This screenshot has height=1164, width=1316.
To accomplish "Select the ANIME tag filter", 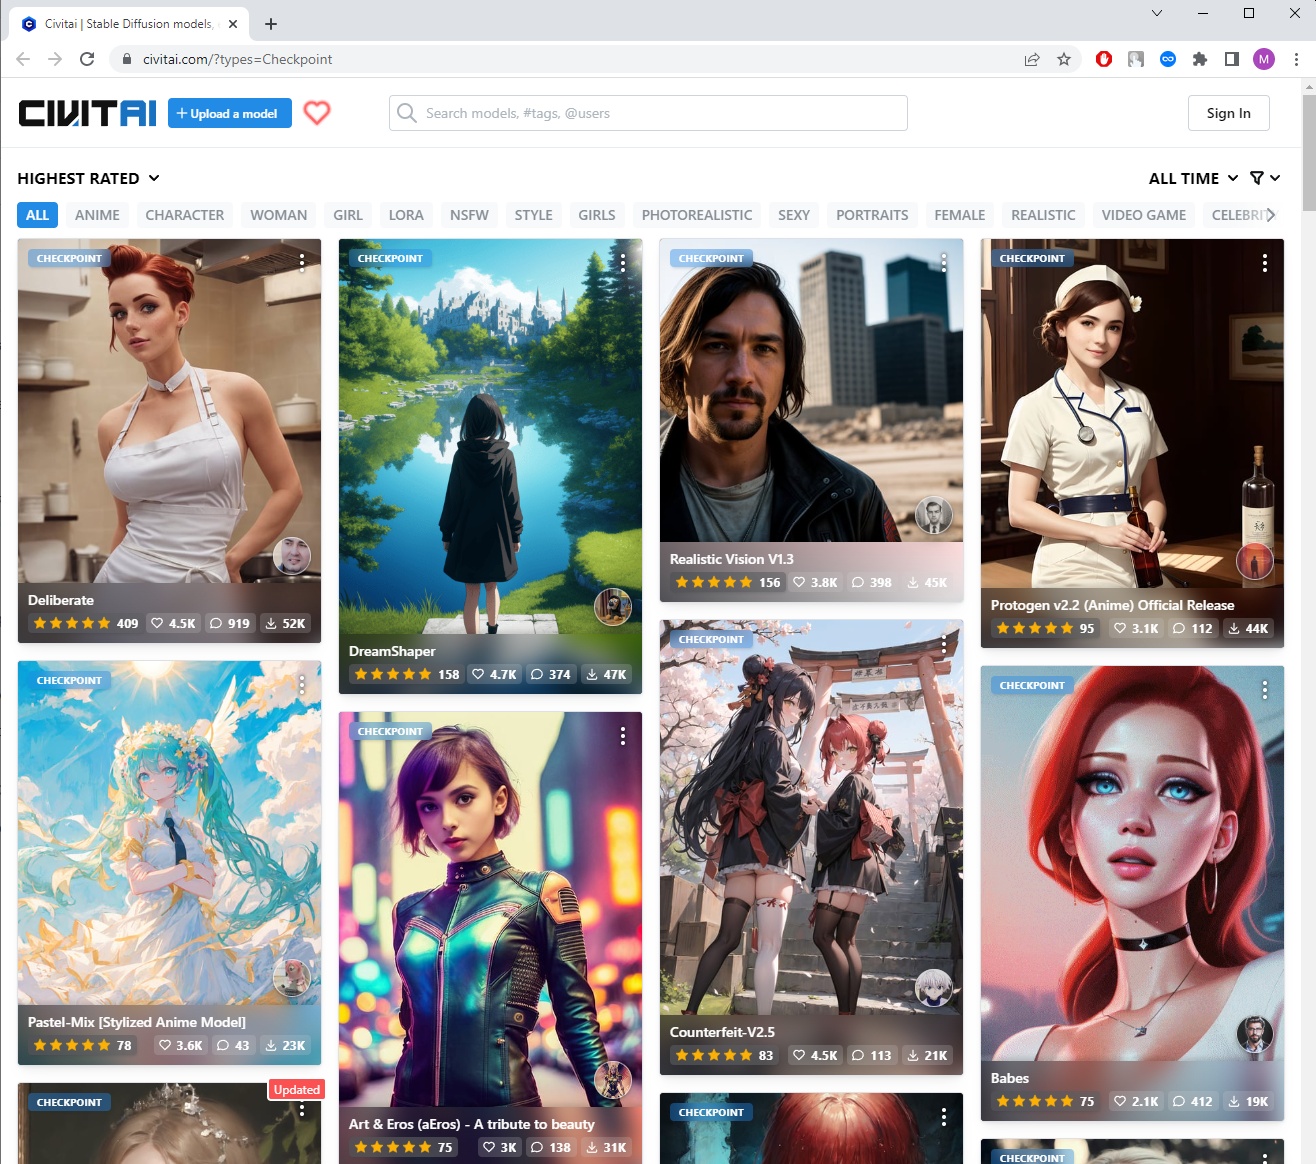I will 97,215.
